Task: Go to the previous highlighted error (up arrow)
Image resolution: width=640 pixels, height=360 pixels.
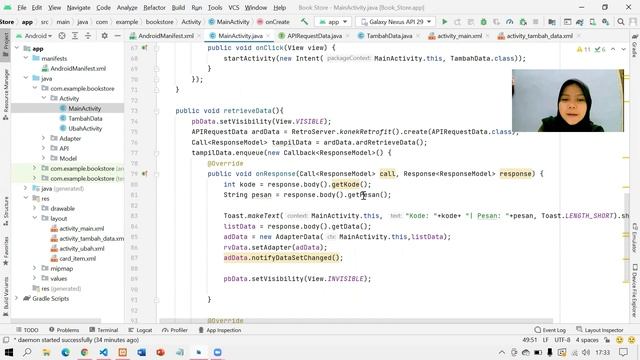Action: point(613,49)
